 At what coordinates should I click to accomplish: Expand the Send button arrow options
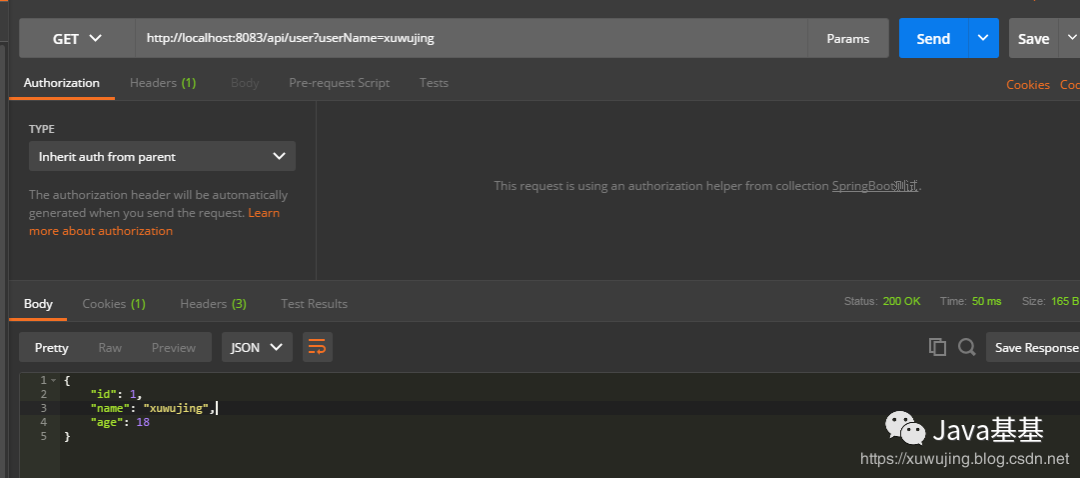(984, 38)
